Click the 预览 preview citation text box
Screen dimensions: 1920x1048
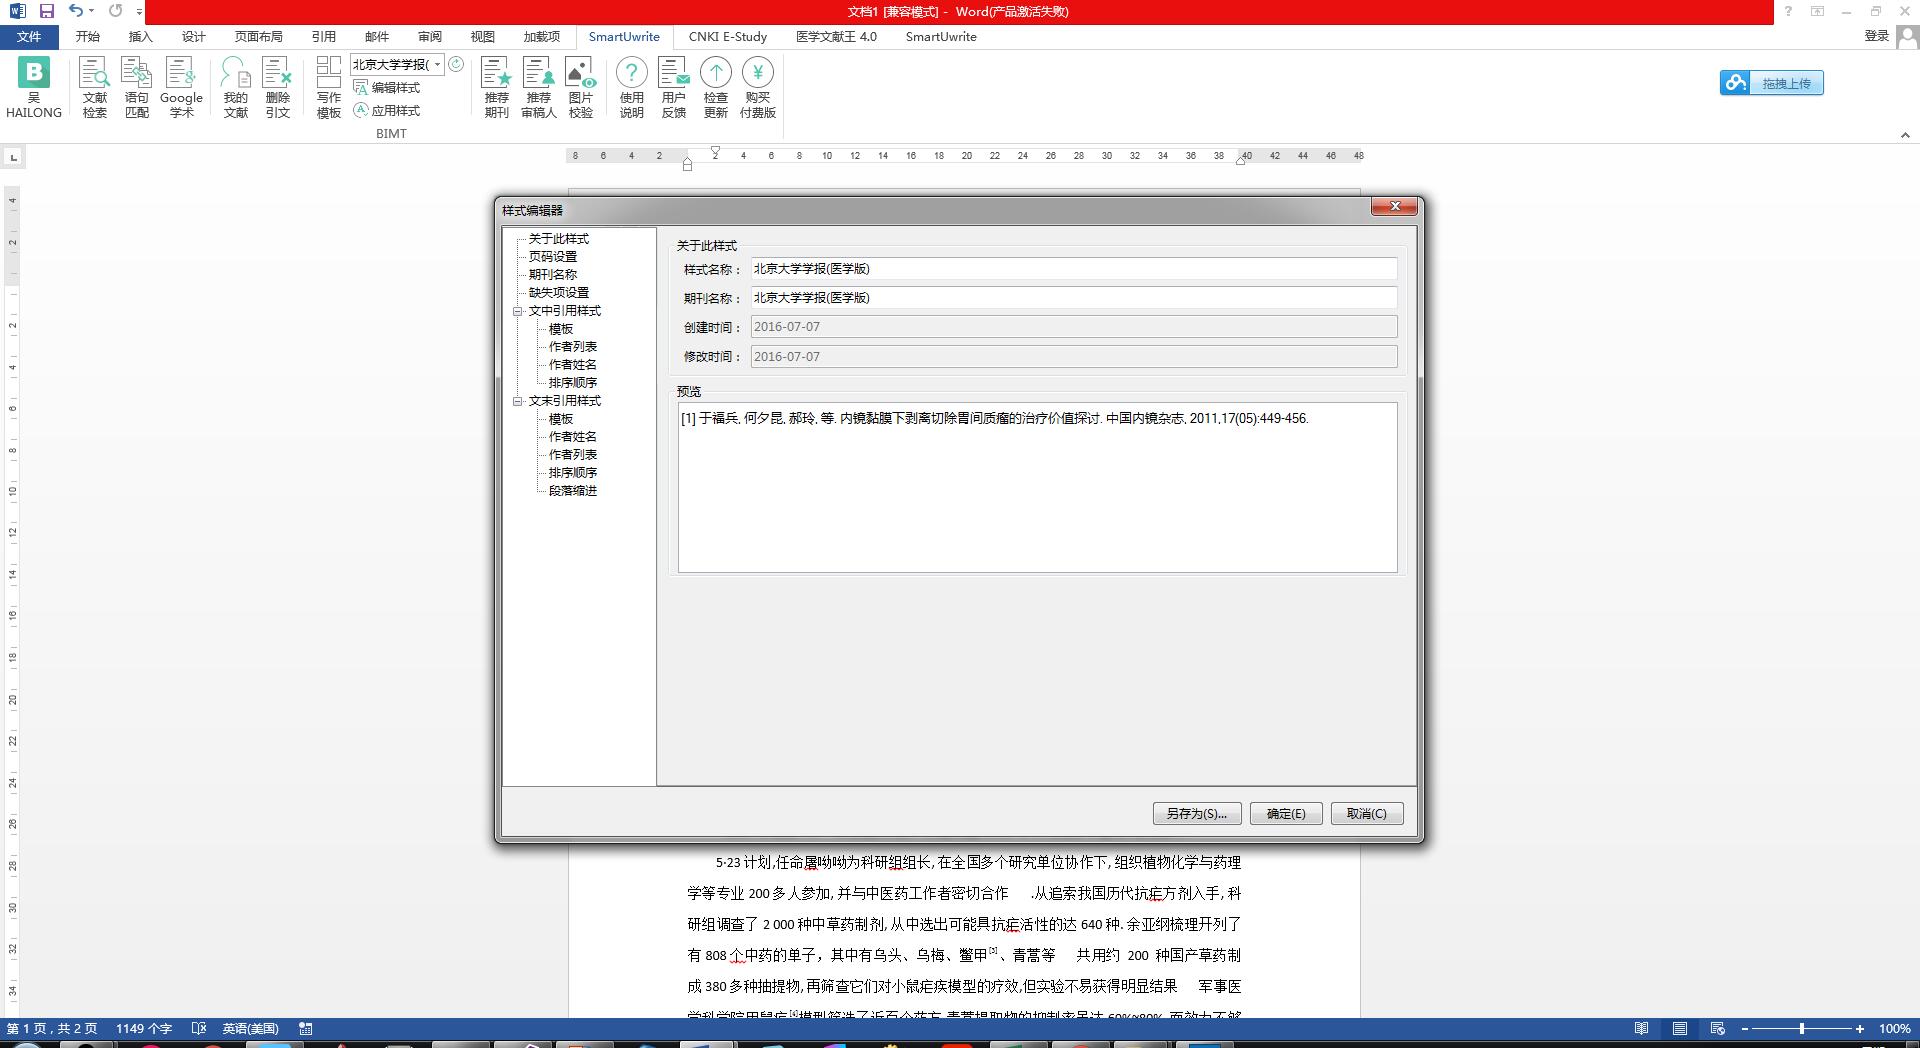[1037, 488]
